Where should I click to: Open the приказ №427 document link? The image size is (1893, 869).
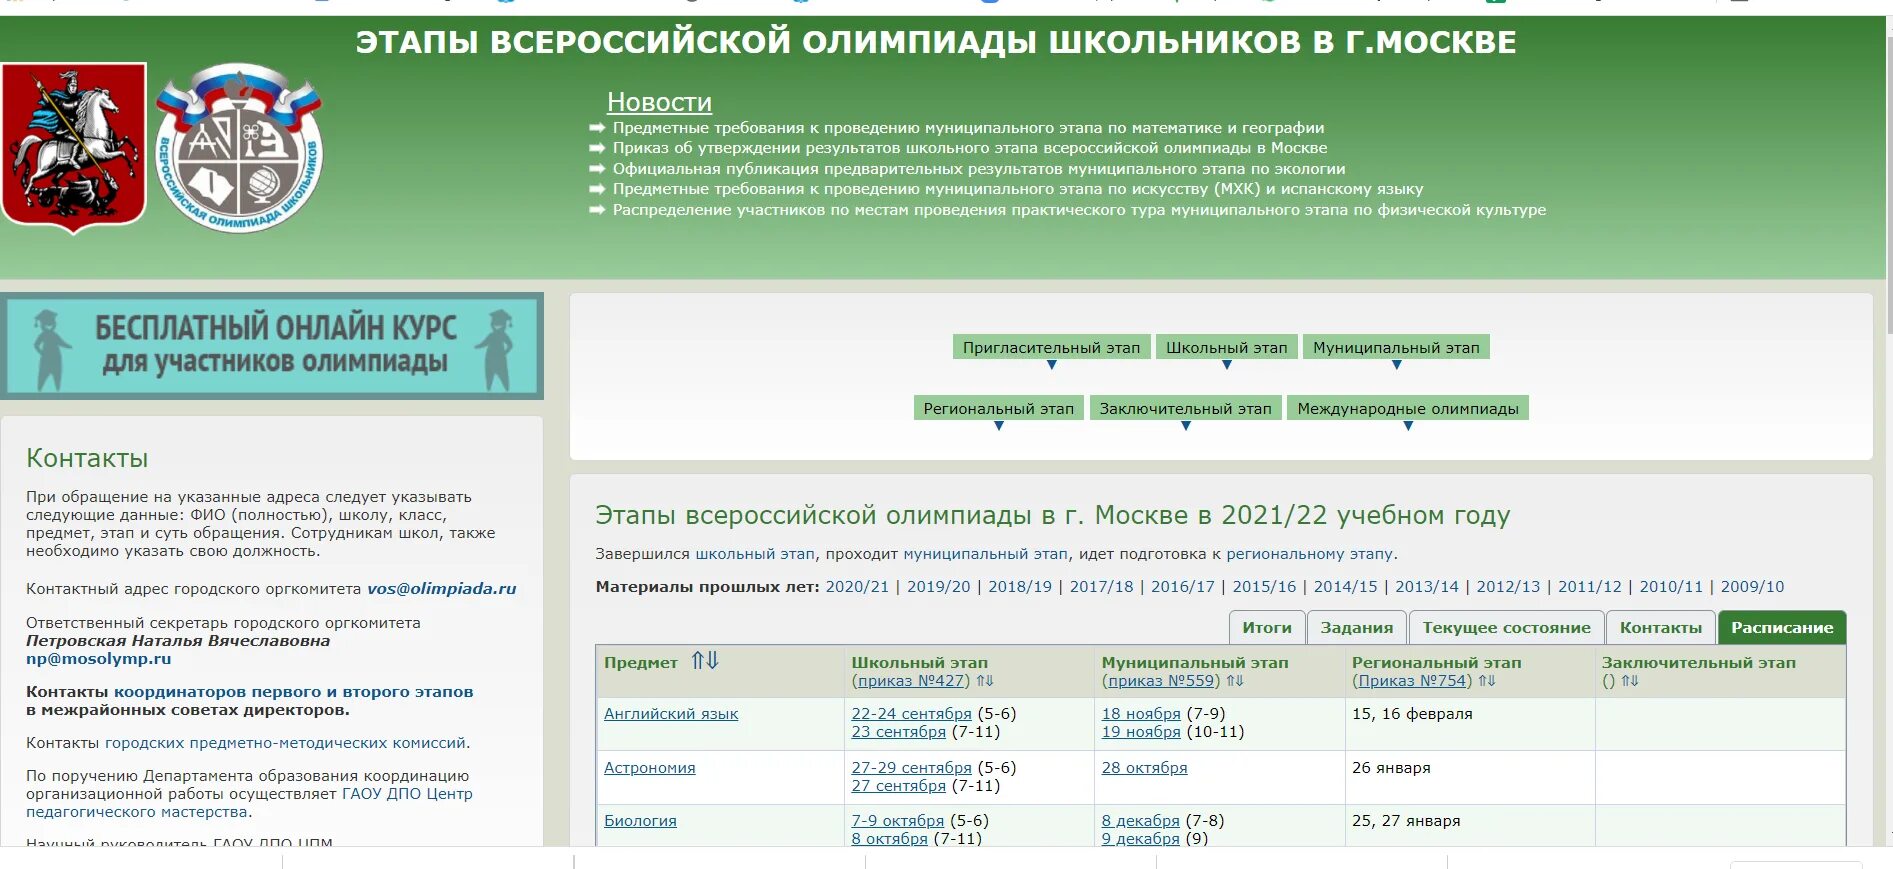click(x=910, y=681)
